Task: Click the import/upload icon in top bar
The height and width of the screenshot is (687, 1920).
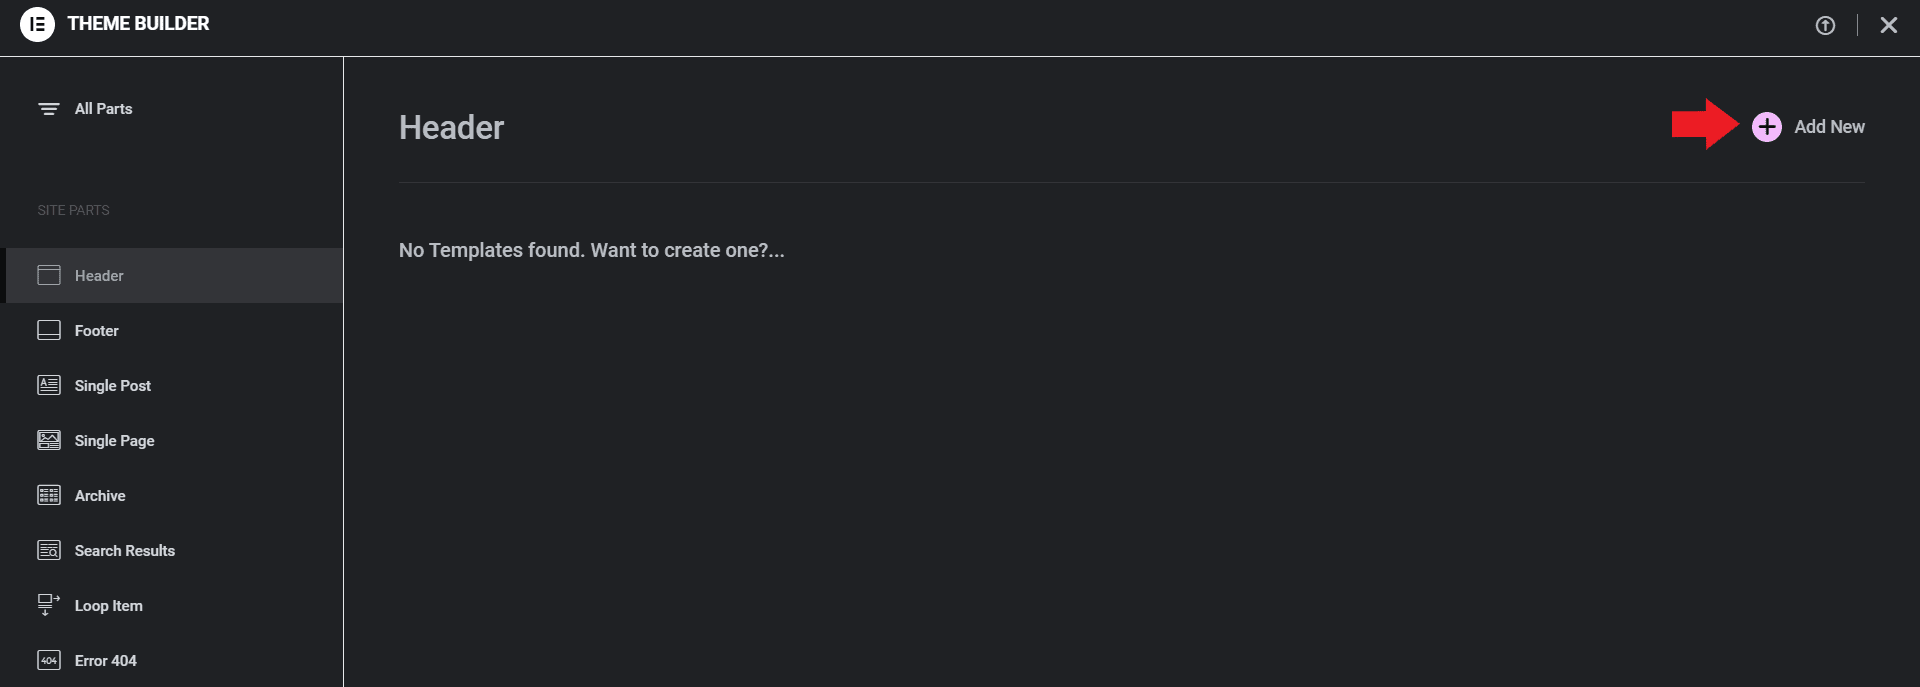Action: coord(1825,26)
